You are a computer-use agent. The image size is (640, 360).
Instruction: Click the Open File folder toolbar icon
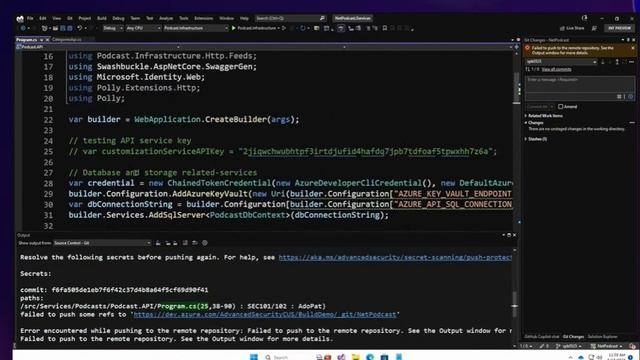point(55,28)
